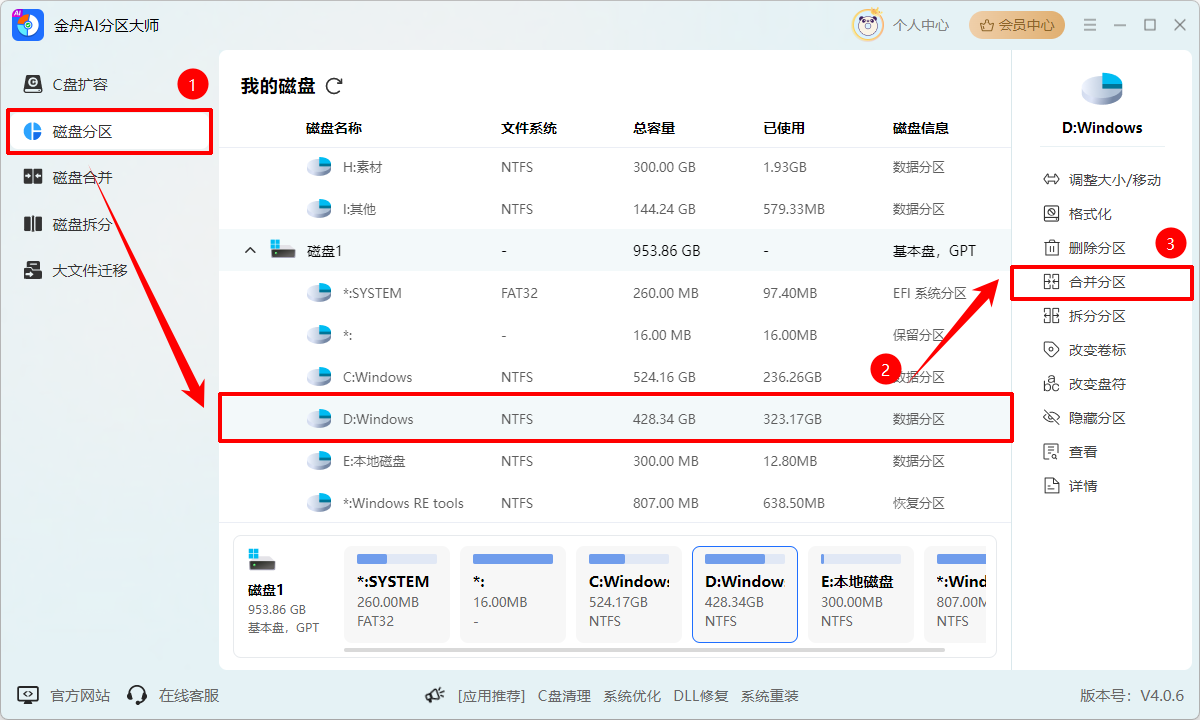The image size is (1200, 720).
Task: Open 在线客服 support
Action: 173,695
